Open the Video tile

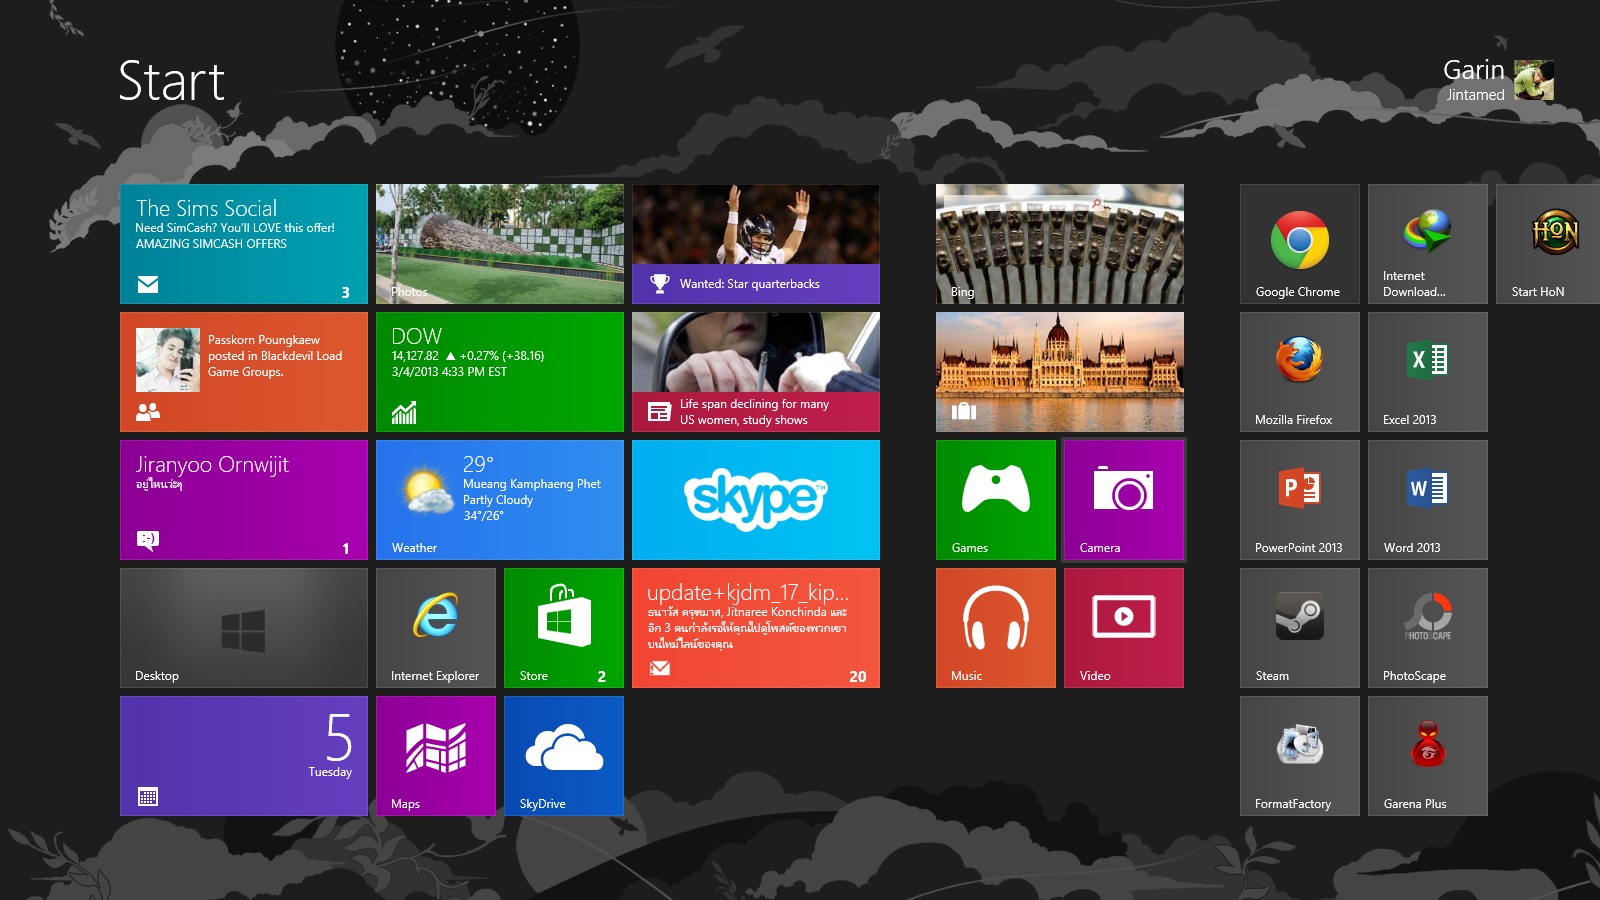[1124, 628]
